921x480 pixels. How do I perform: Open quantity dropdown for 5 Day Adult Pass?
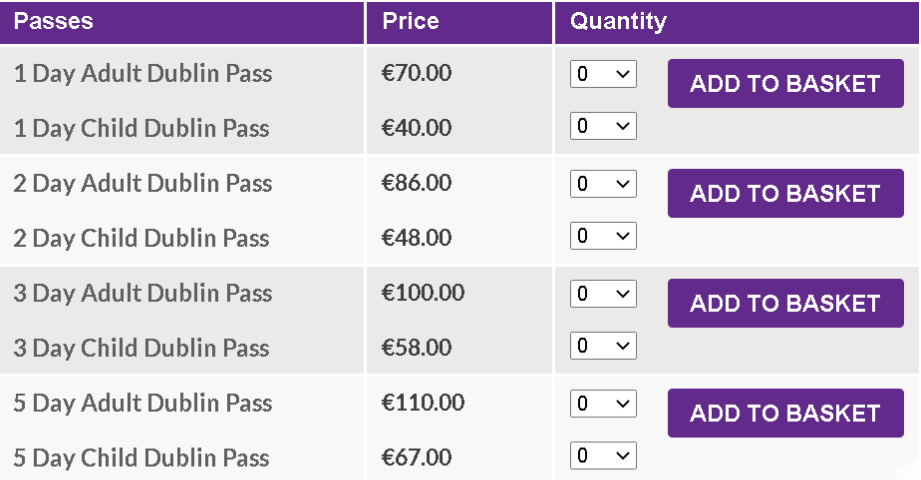pyautogui.click(x=603, y=404)
